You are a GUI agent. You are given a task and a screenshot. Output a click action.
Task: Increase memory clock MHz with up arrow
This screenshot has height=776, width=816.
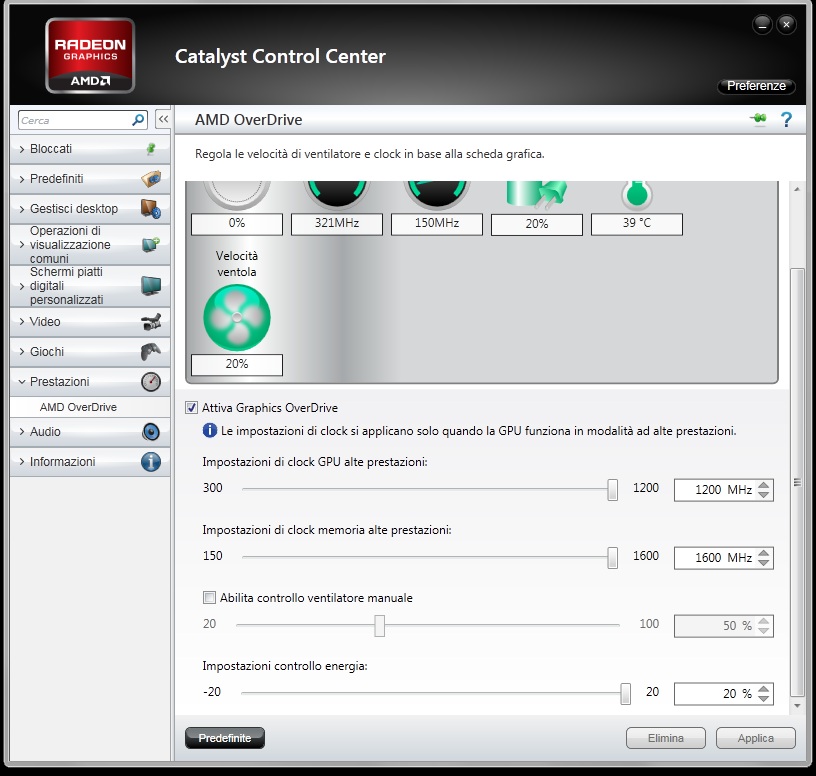click(763, 553)
